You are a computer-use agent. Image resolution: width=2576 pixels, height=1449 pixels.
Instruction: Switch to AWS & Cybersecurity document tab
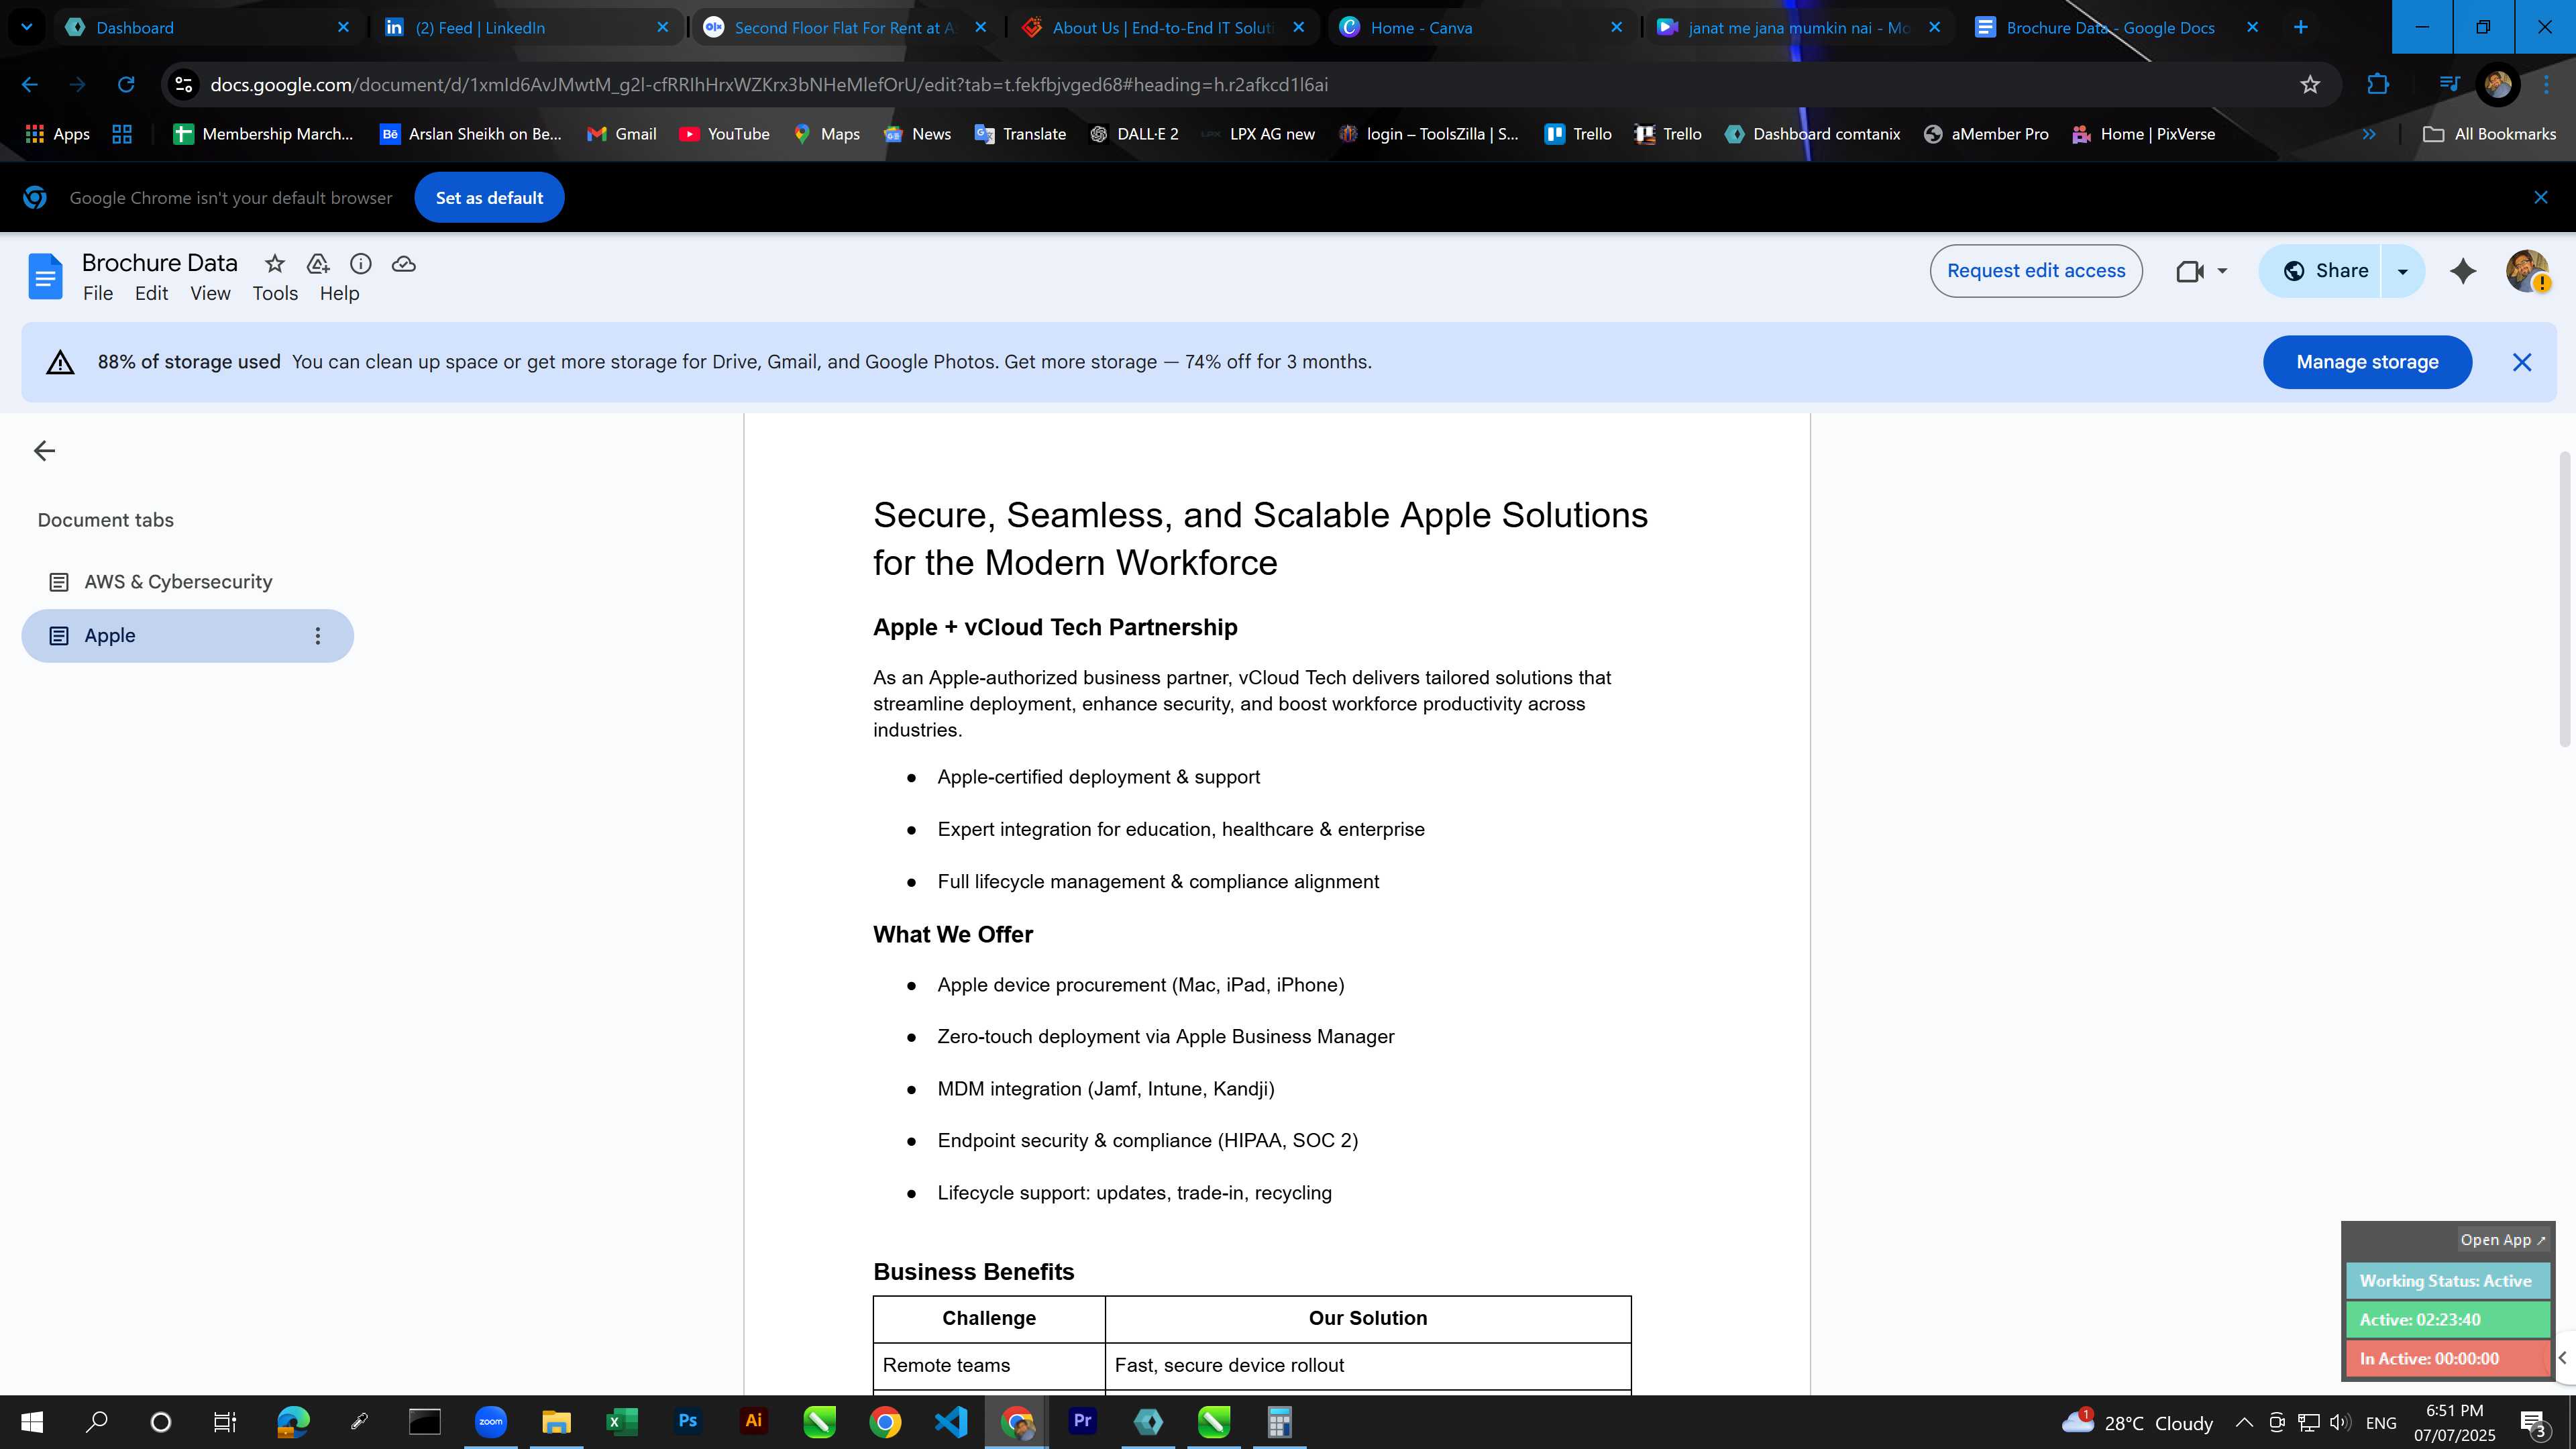click(x=188, y=582)
